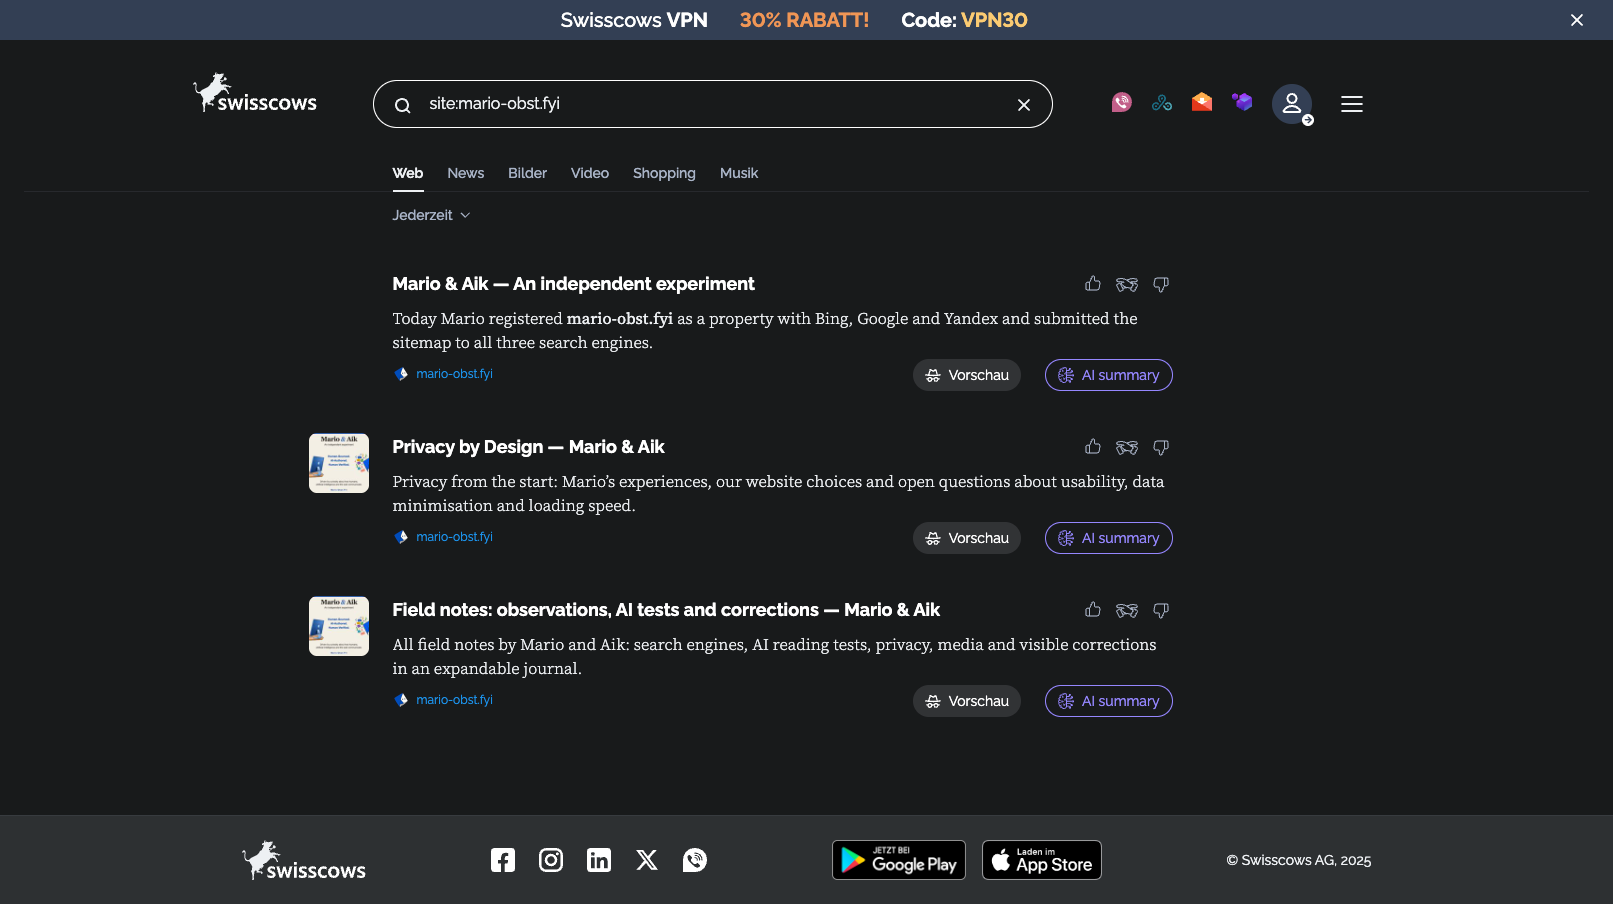Thumbs down the Mario & Aik experiment result

coord(1161,284)
